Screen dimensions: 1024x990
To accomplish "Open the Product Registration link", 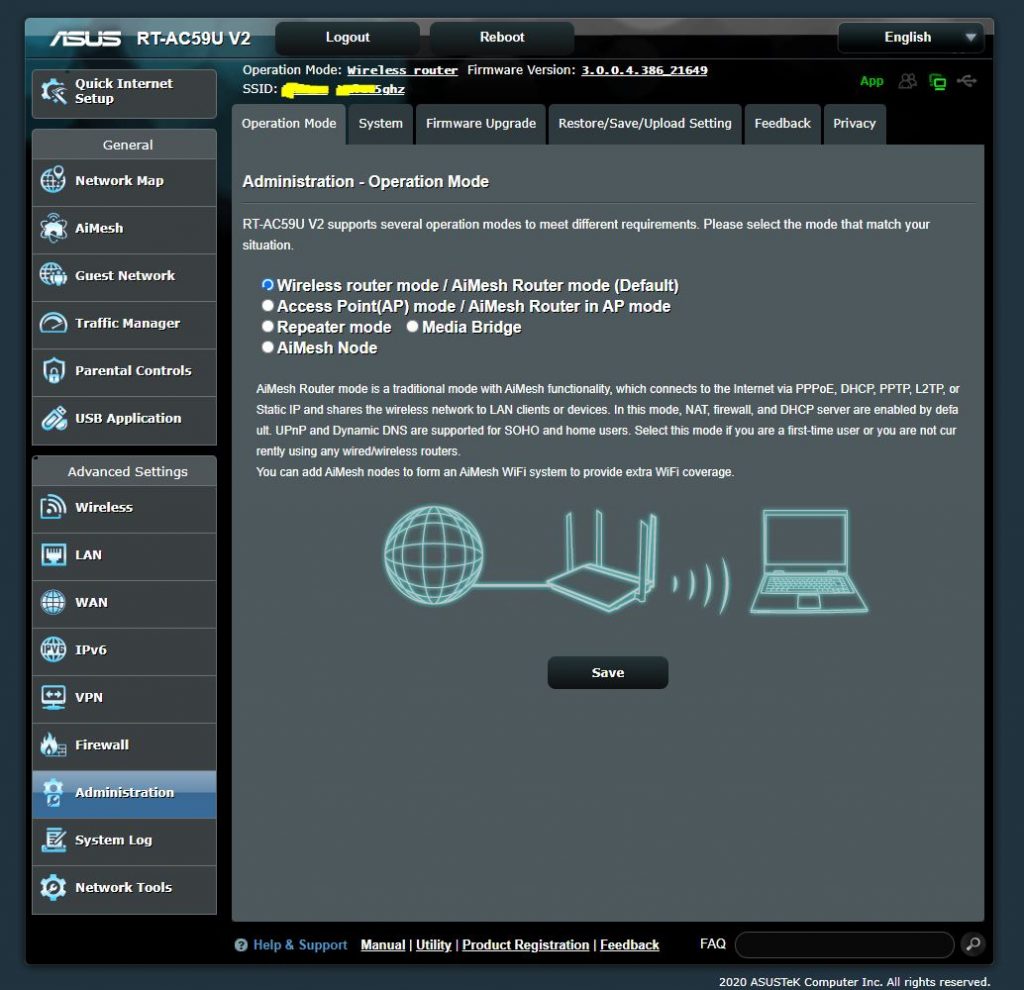I will (x=526, y=945).
